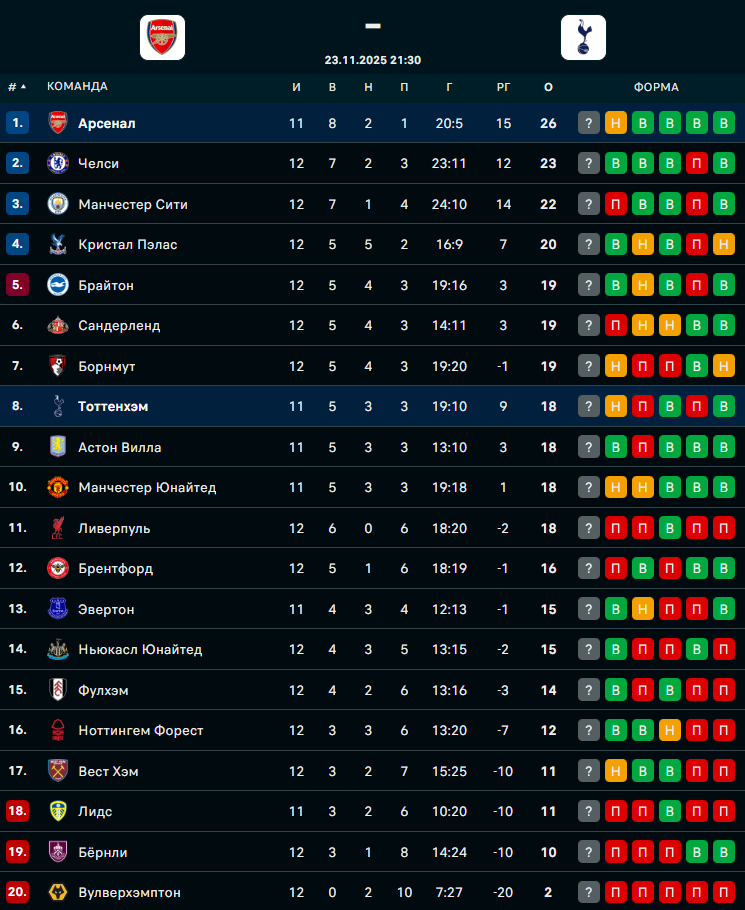Click the Manchester City club logo

click(57, 204)
